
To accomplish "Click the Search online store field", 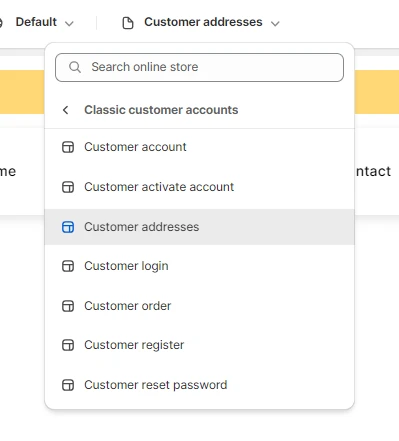I will [x=199, y=67].
